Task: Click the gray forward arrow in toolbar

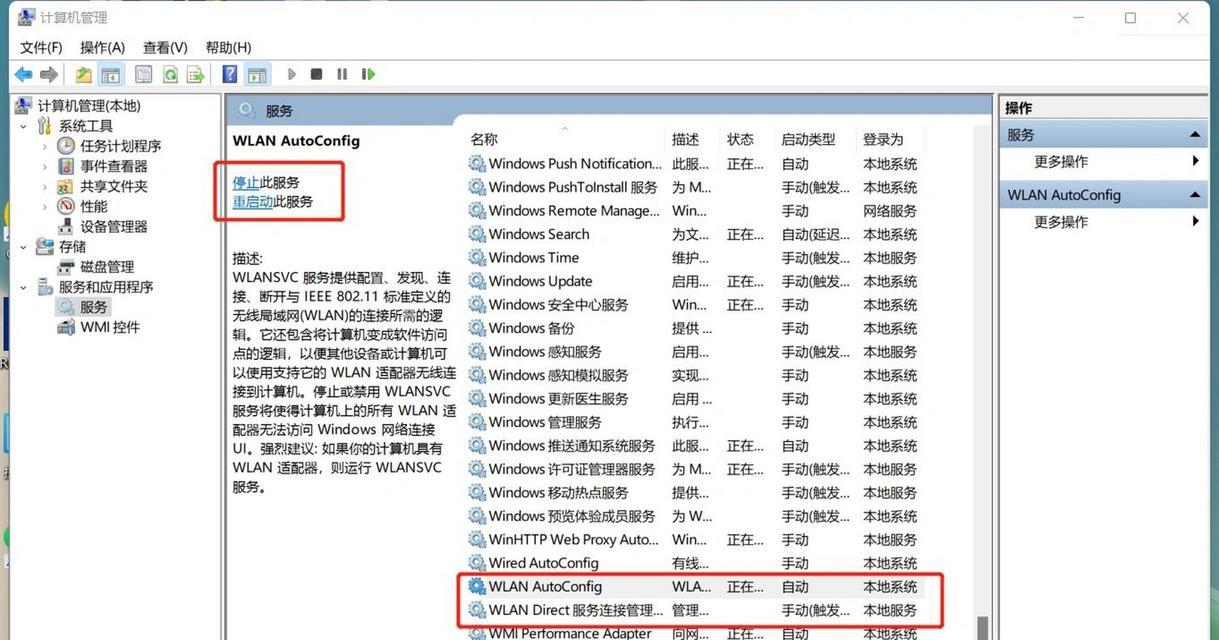Action: (x=48, y=74)
